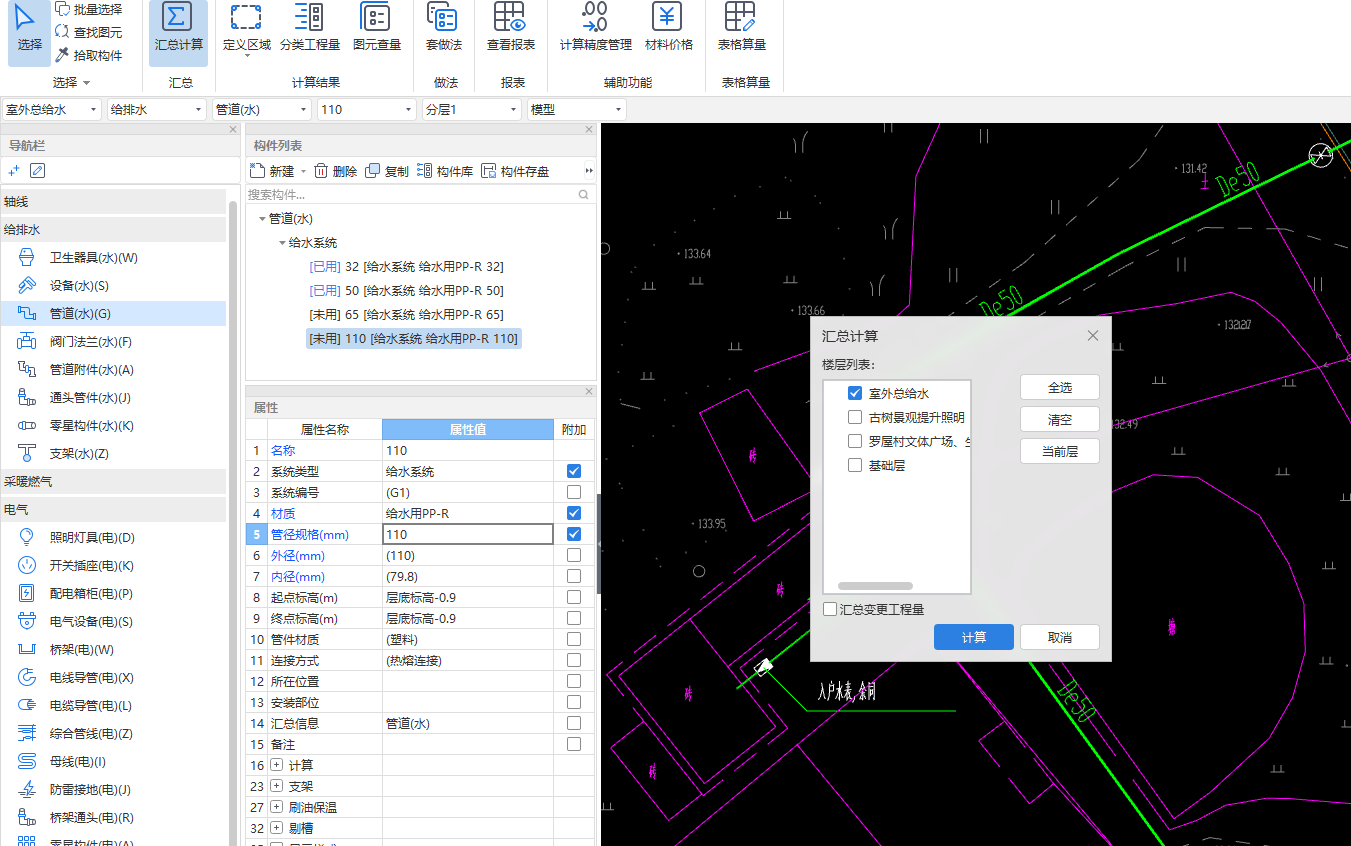Screen dimensions: 1351x846
Task: Close the 汇总计算 dialog
Action: (x=1092, y=336)
